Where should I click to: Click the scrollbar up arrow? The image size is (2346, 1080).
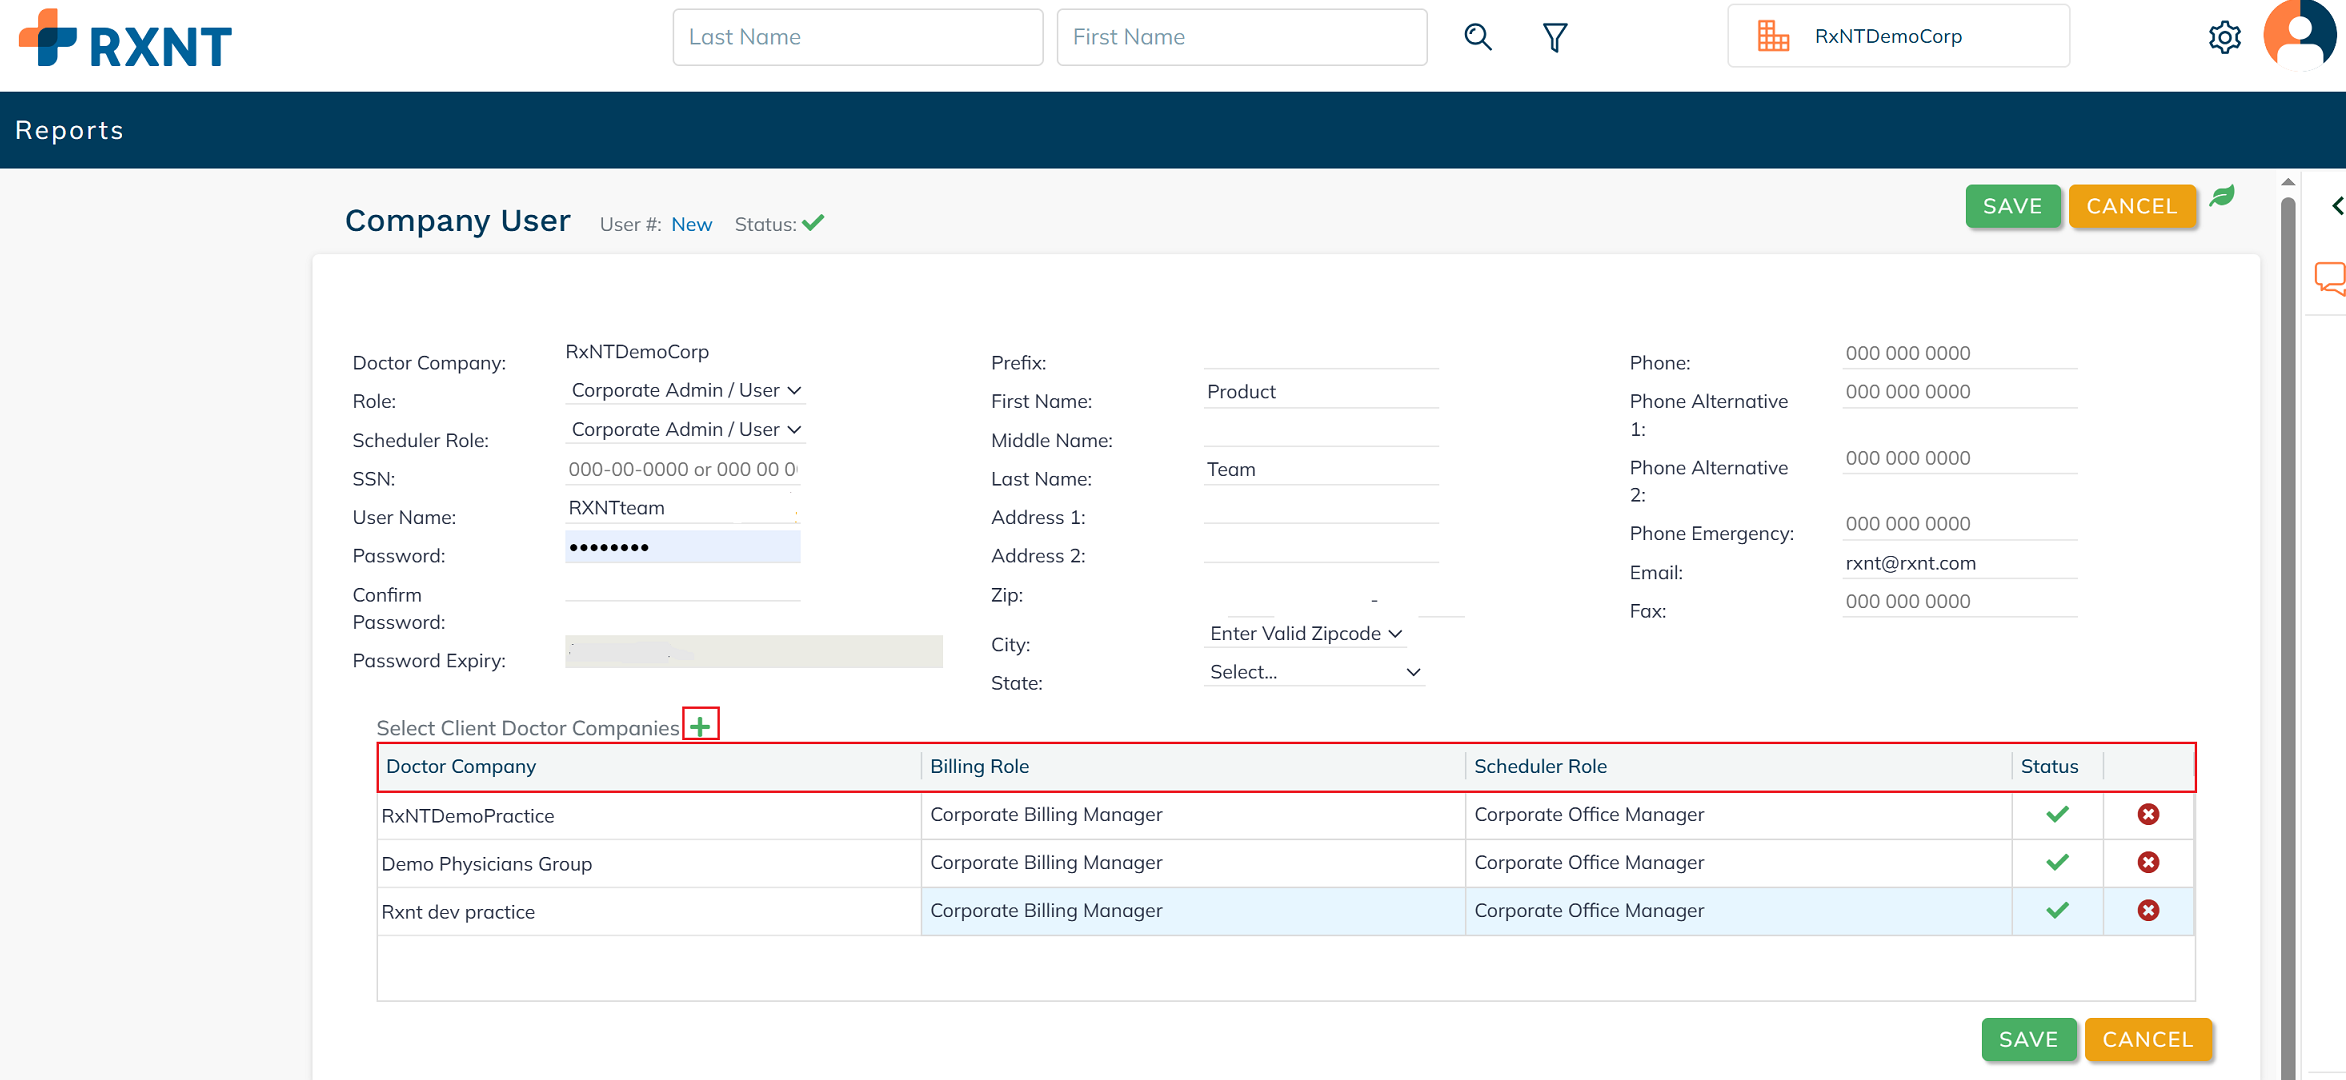2288,182
